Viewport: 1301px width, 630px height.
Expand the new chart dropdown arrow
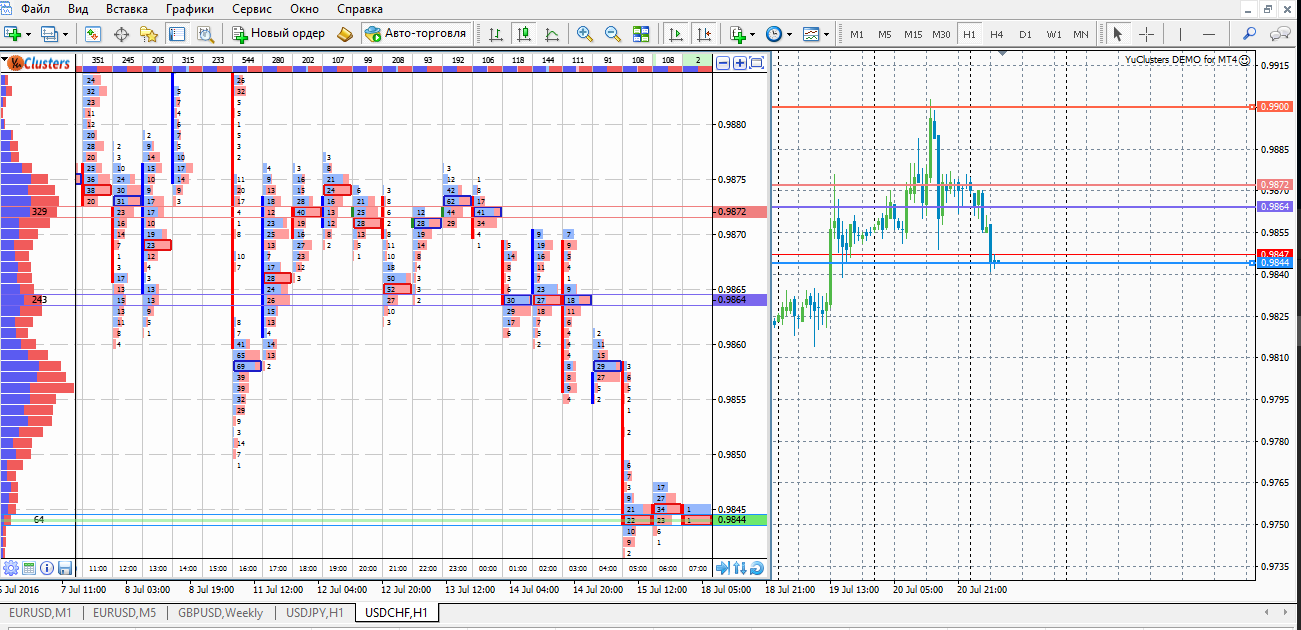click(x=29, y=33)
